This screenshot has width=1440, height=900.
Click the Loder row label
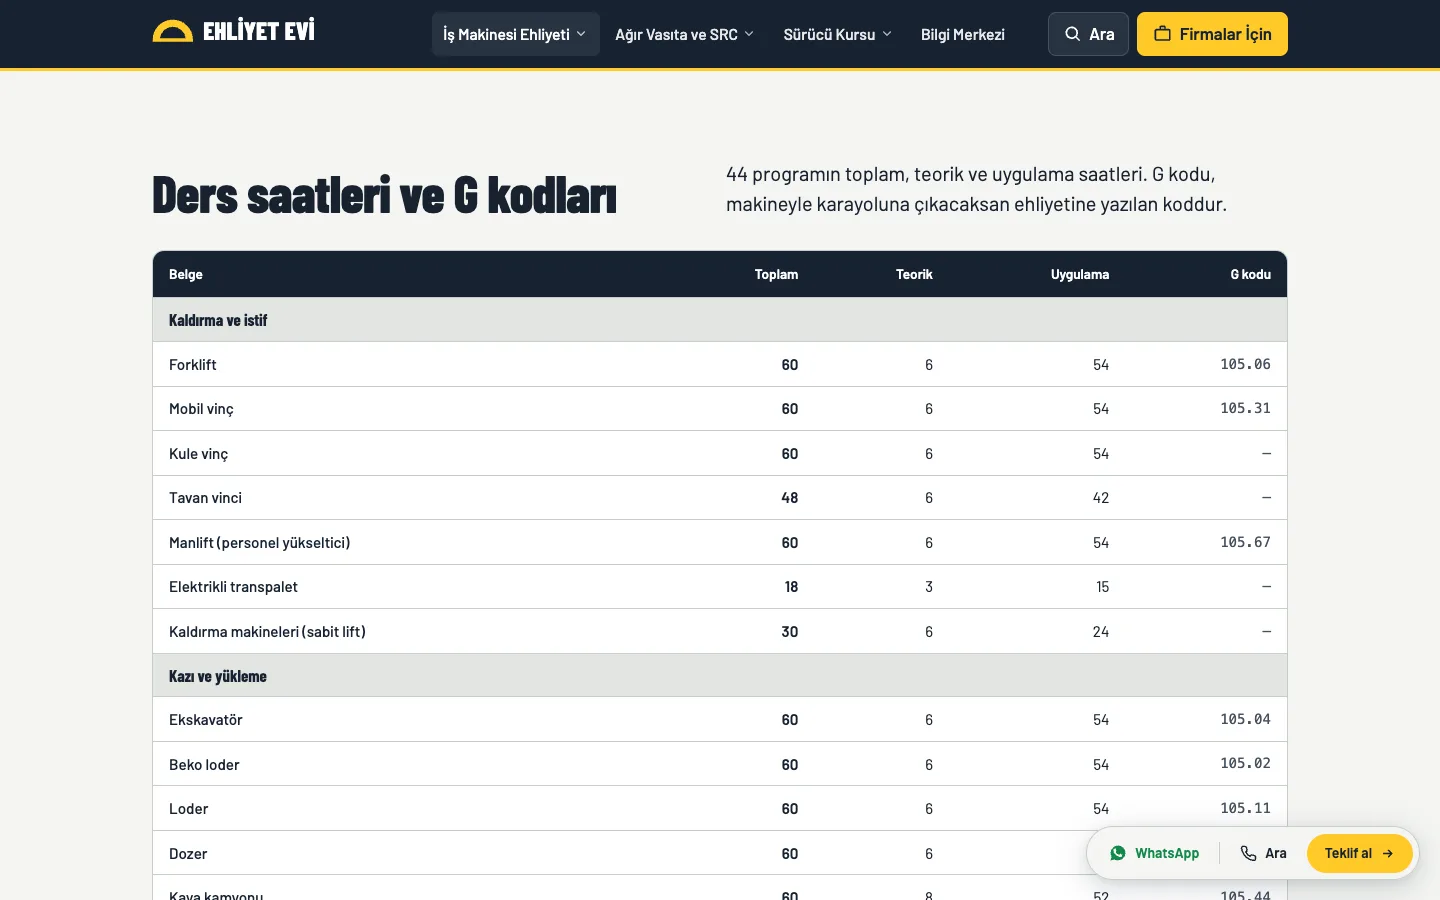pyautogui.click(x=189, y=809)
